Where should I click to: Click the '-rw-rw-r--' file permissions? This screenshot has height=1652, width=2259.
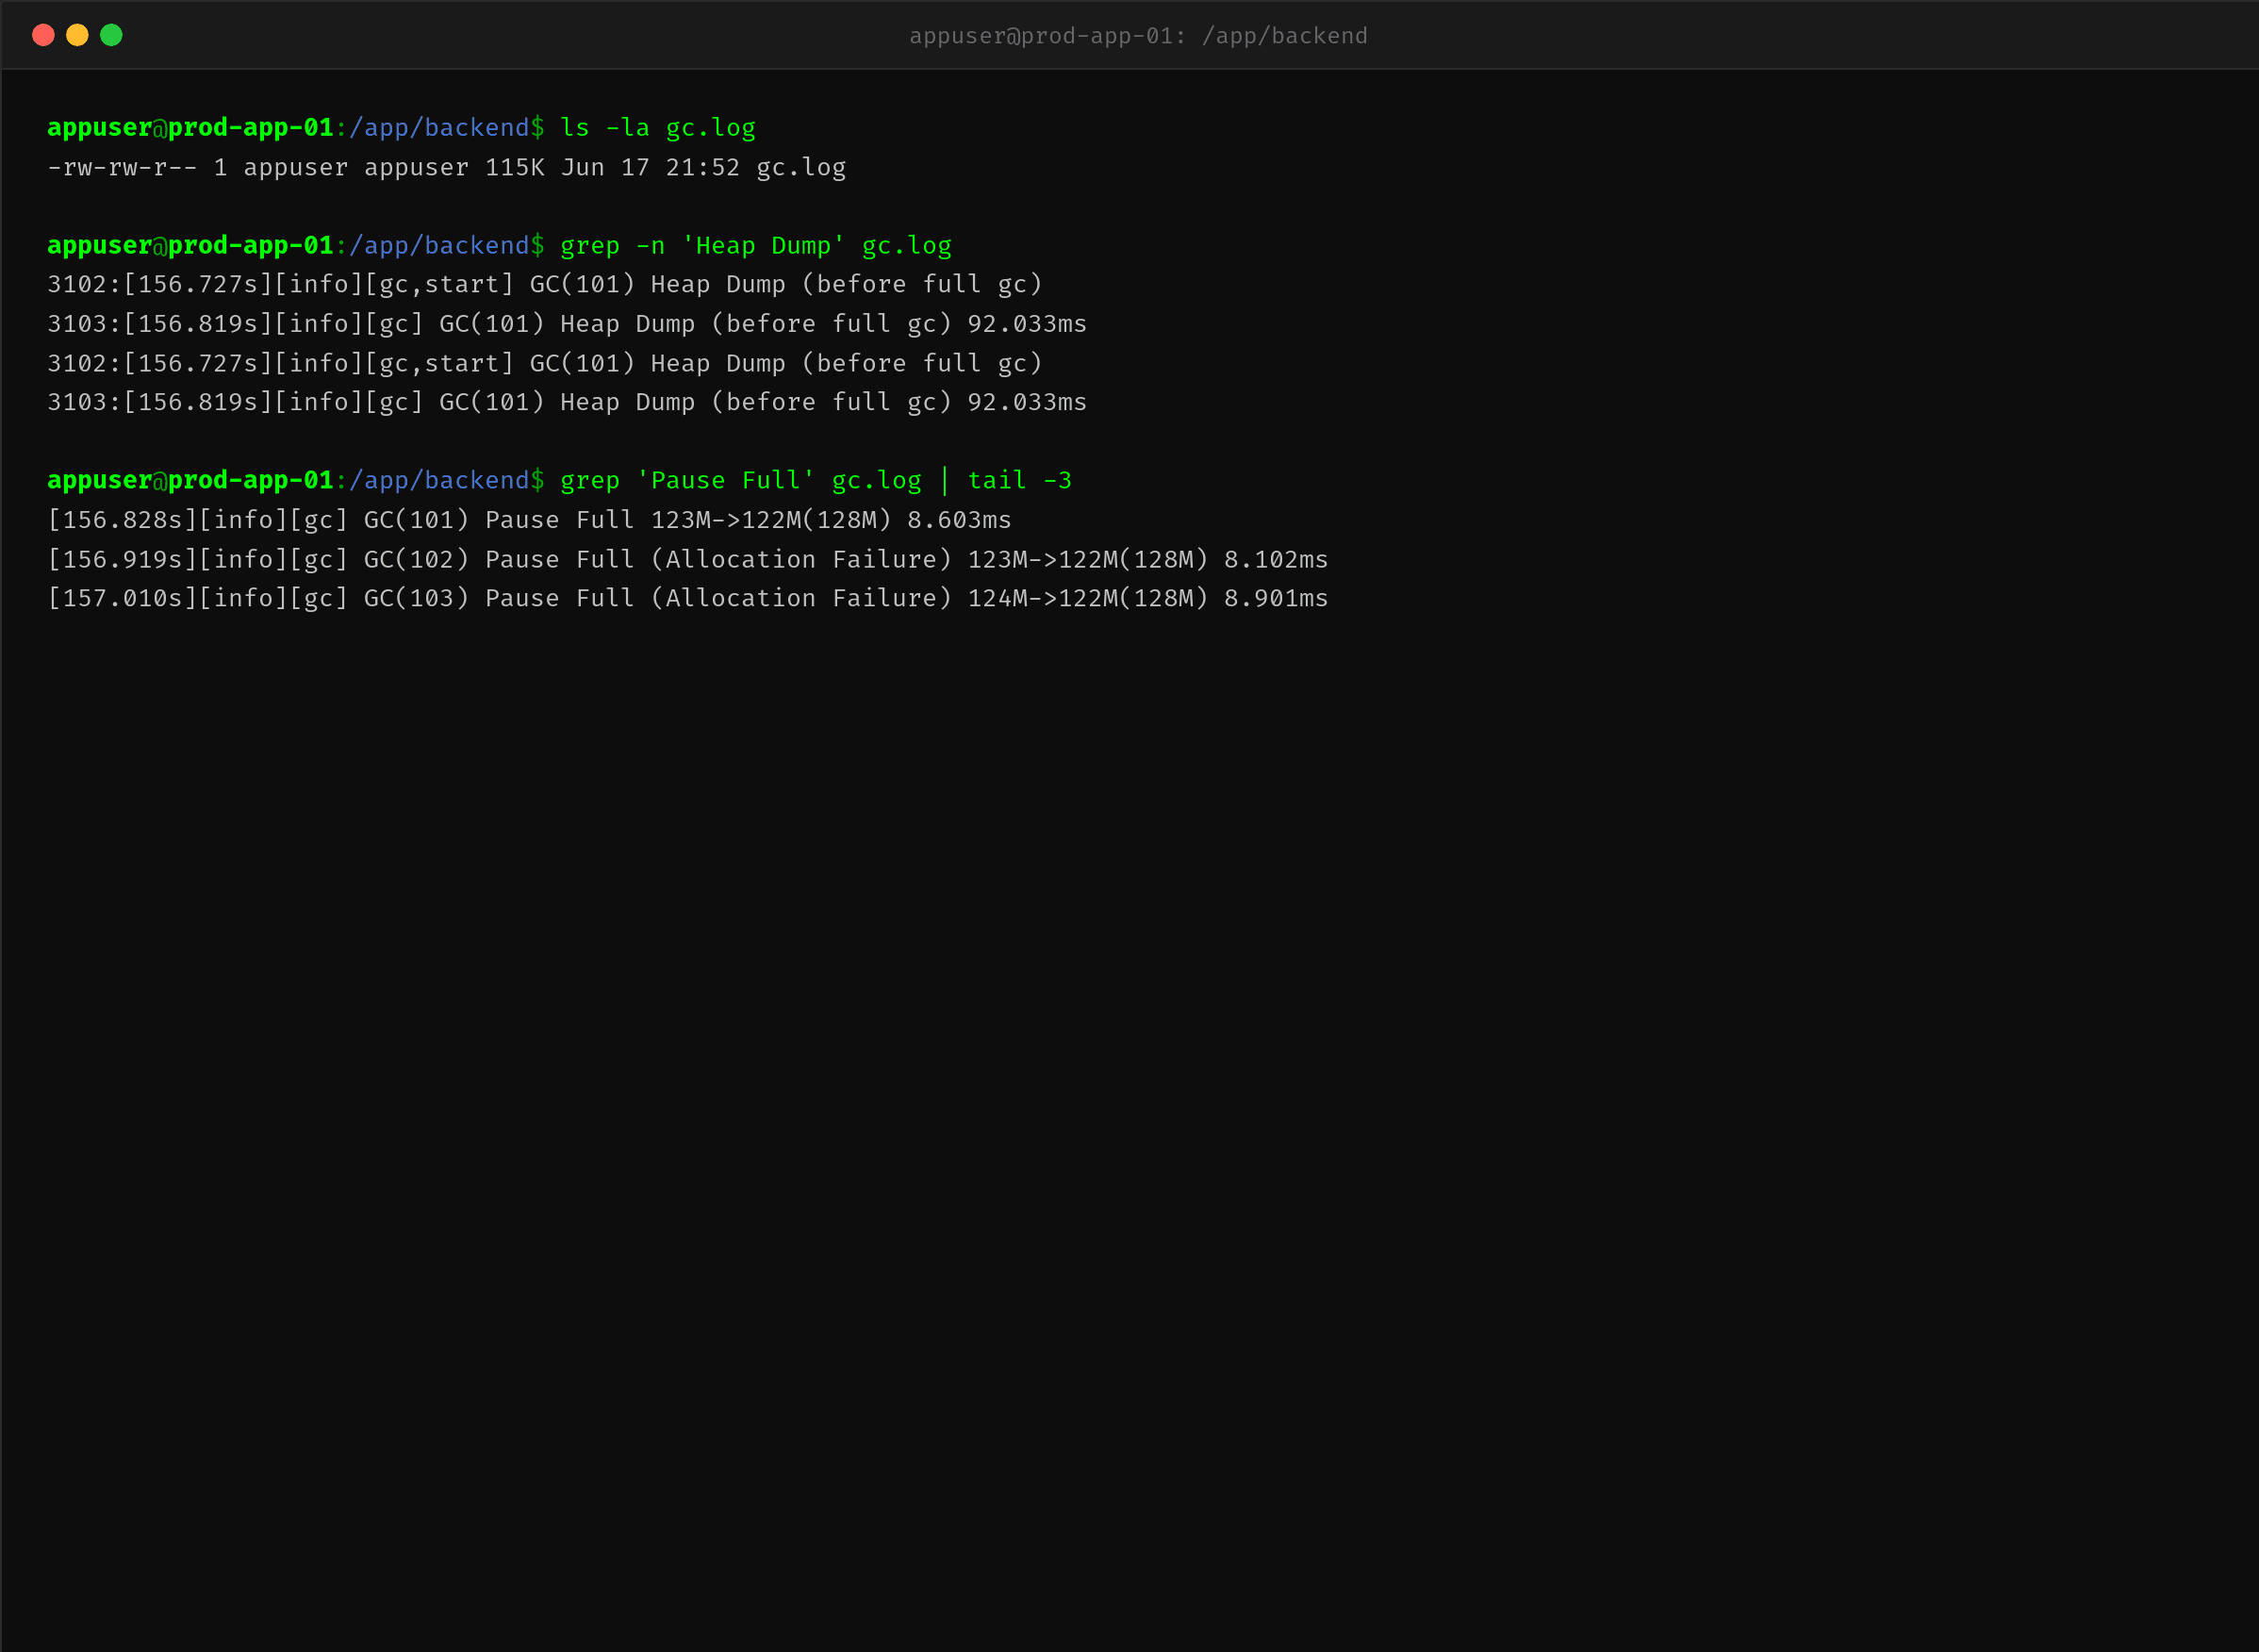click(123, 167)
